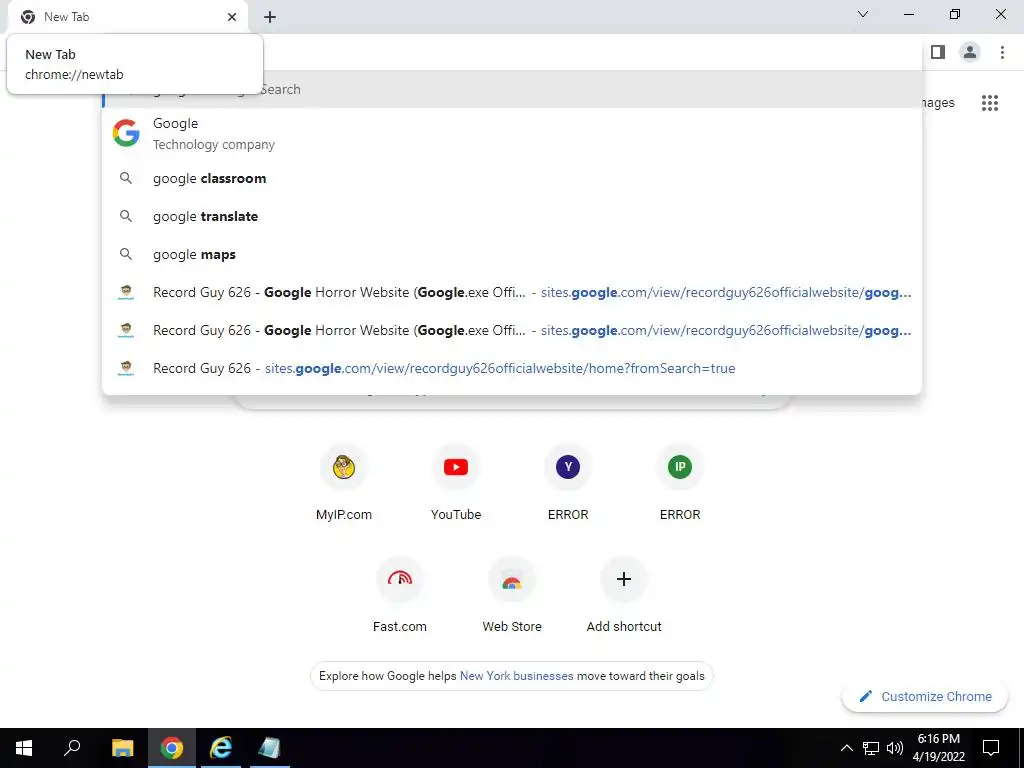Open the Chrome side panel icon
The height and width of the screenshot is (768, 1024).
(x=938, y=52)
